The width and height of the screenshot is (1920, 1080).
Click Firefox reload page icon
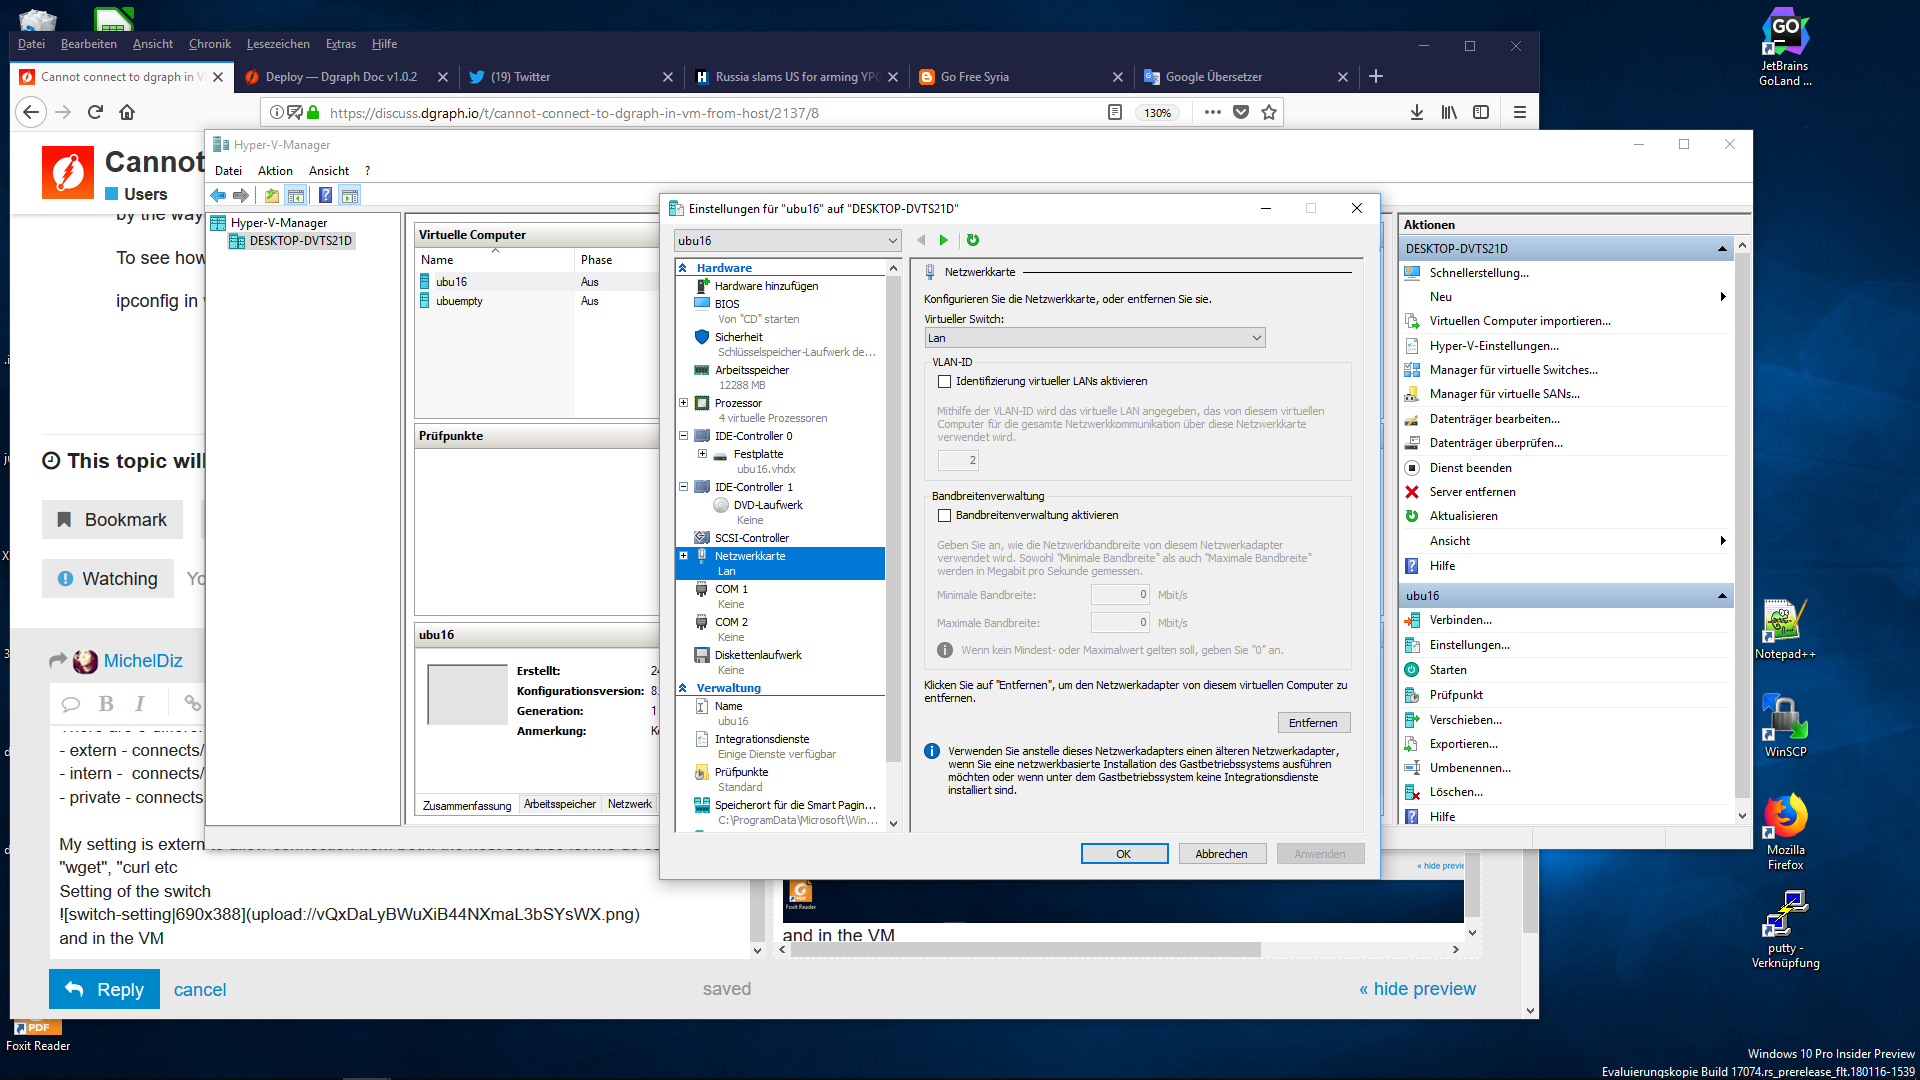click(x=95, y=112)
